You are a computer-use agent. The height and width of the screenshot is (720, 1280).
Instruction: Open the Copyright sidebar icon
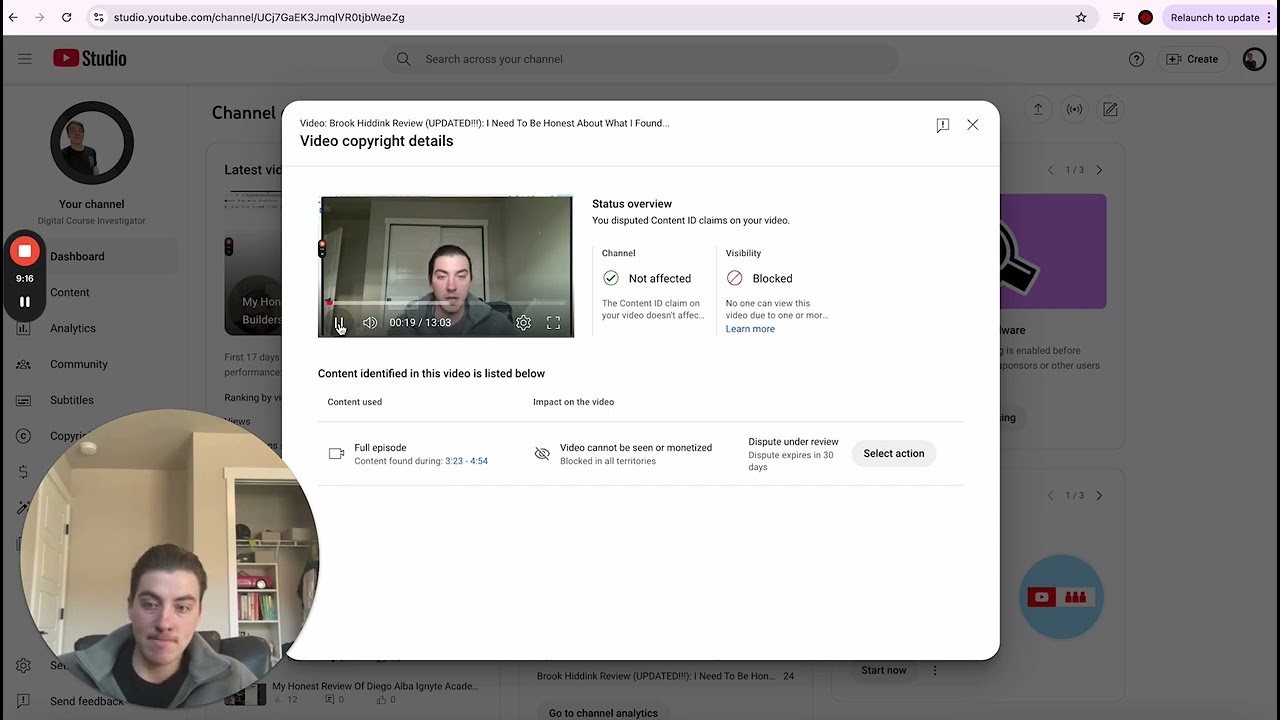(x=24, y=436)
